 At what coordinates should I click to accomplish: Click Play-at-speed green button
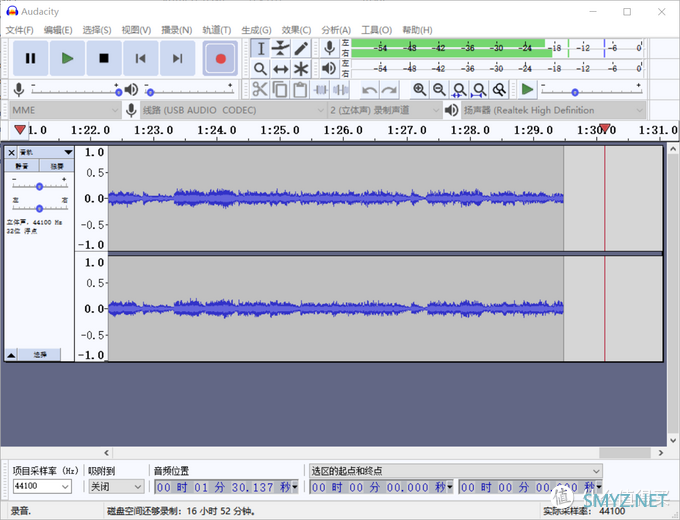[527, 90]
